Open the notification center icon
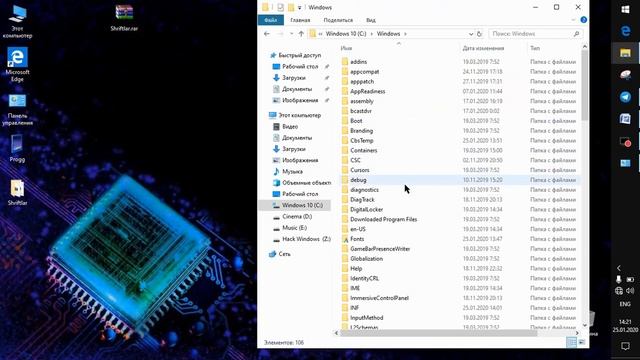The height and width of the screenshot is (360, 640). click(x=625, y=346)
